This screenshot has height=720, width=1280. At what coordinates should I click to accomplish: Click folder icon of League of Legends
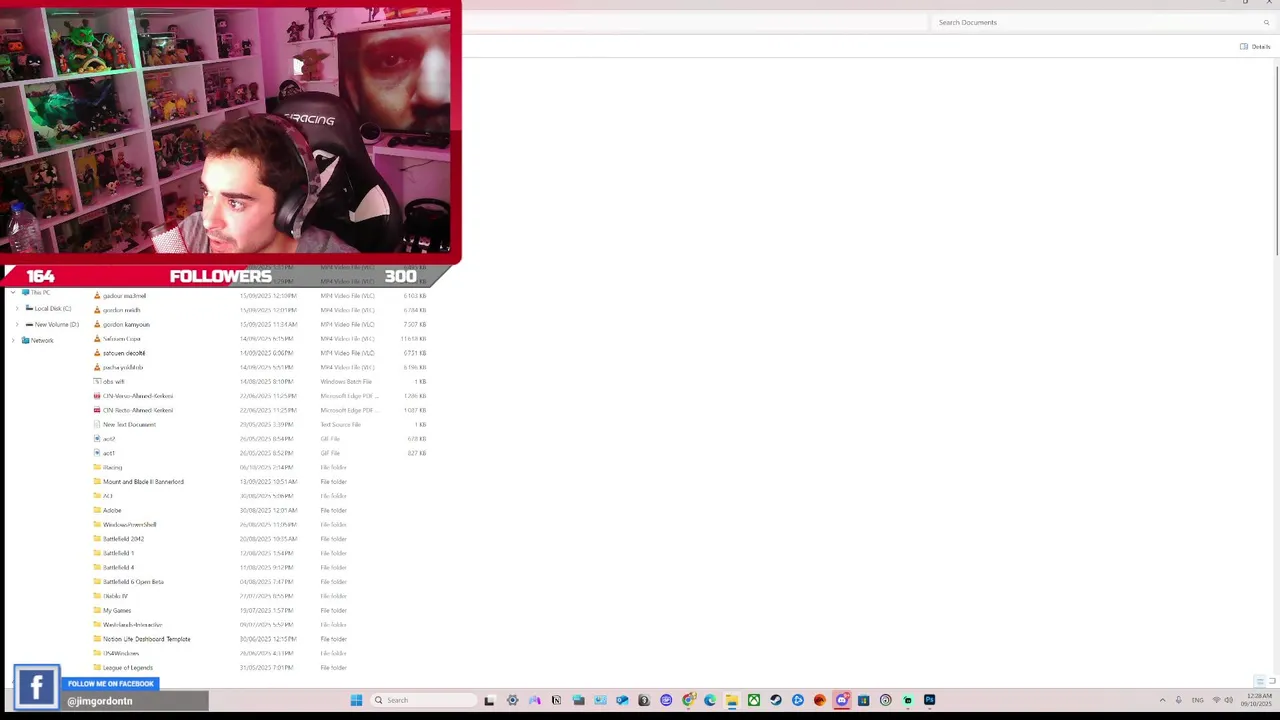click(x=97, y=667)
